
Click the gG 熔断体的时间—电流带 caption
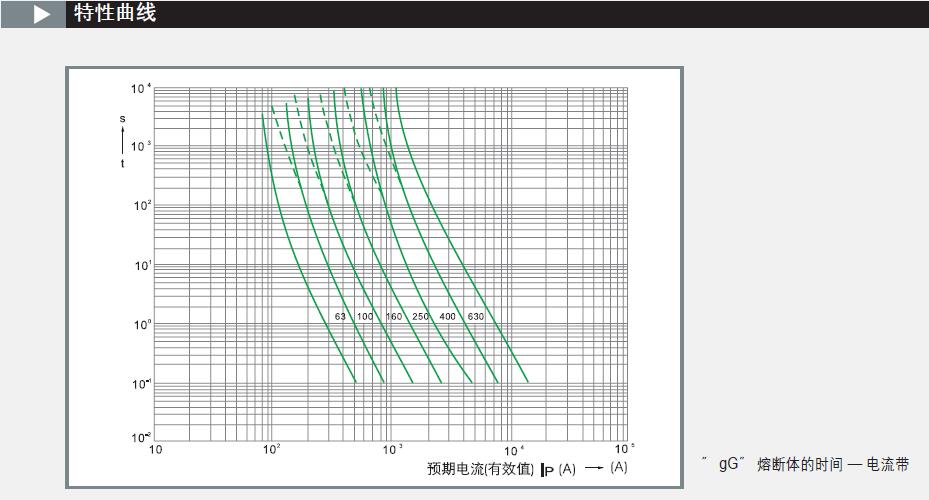(806, 465)
